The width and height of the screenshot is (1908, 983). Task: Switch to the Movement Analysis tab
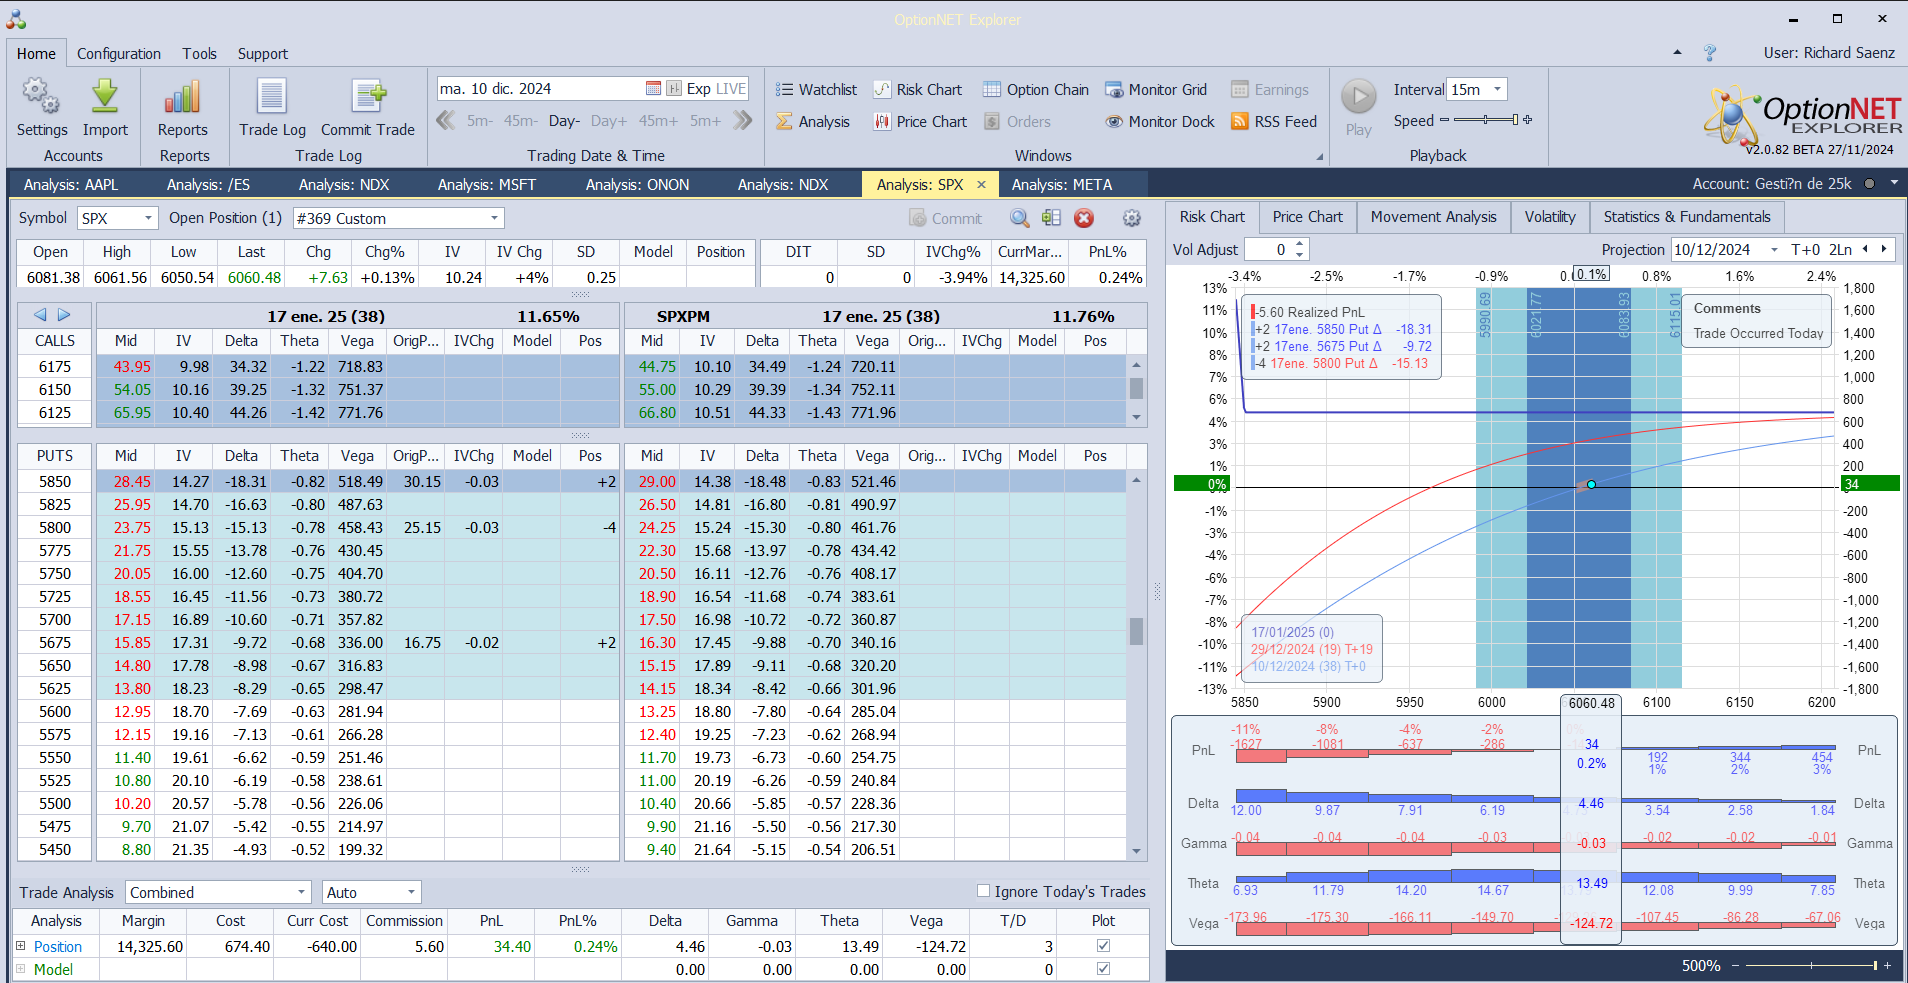(x=1433, y=217)
